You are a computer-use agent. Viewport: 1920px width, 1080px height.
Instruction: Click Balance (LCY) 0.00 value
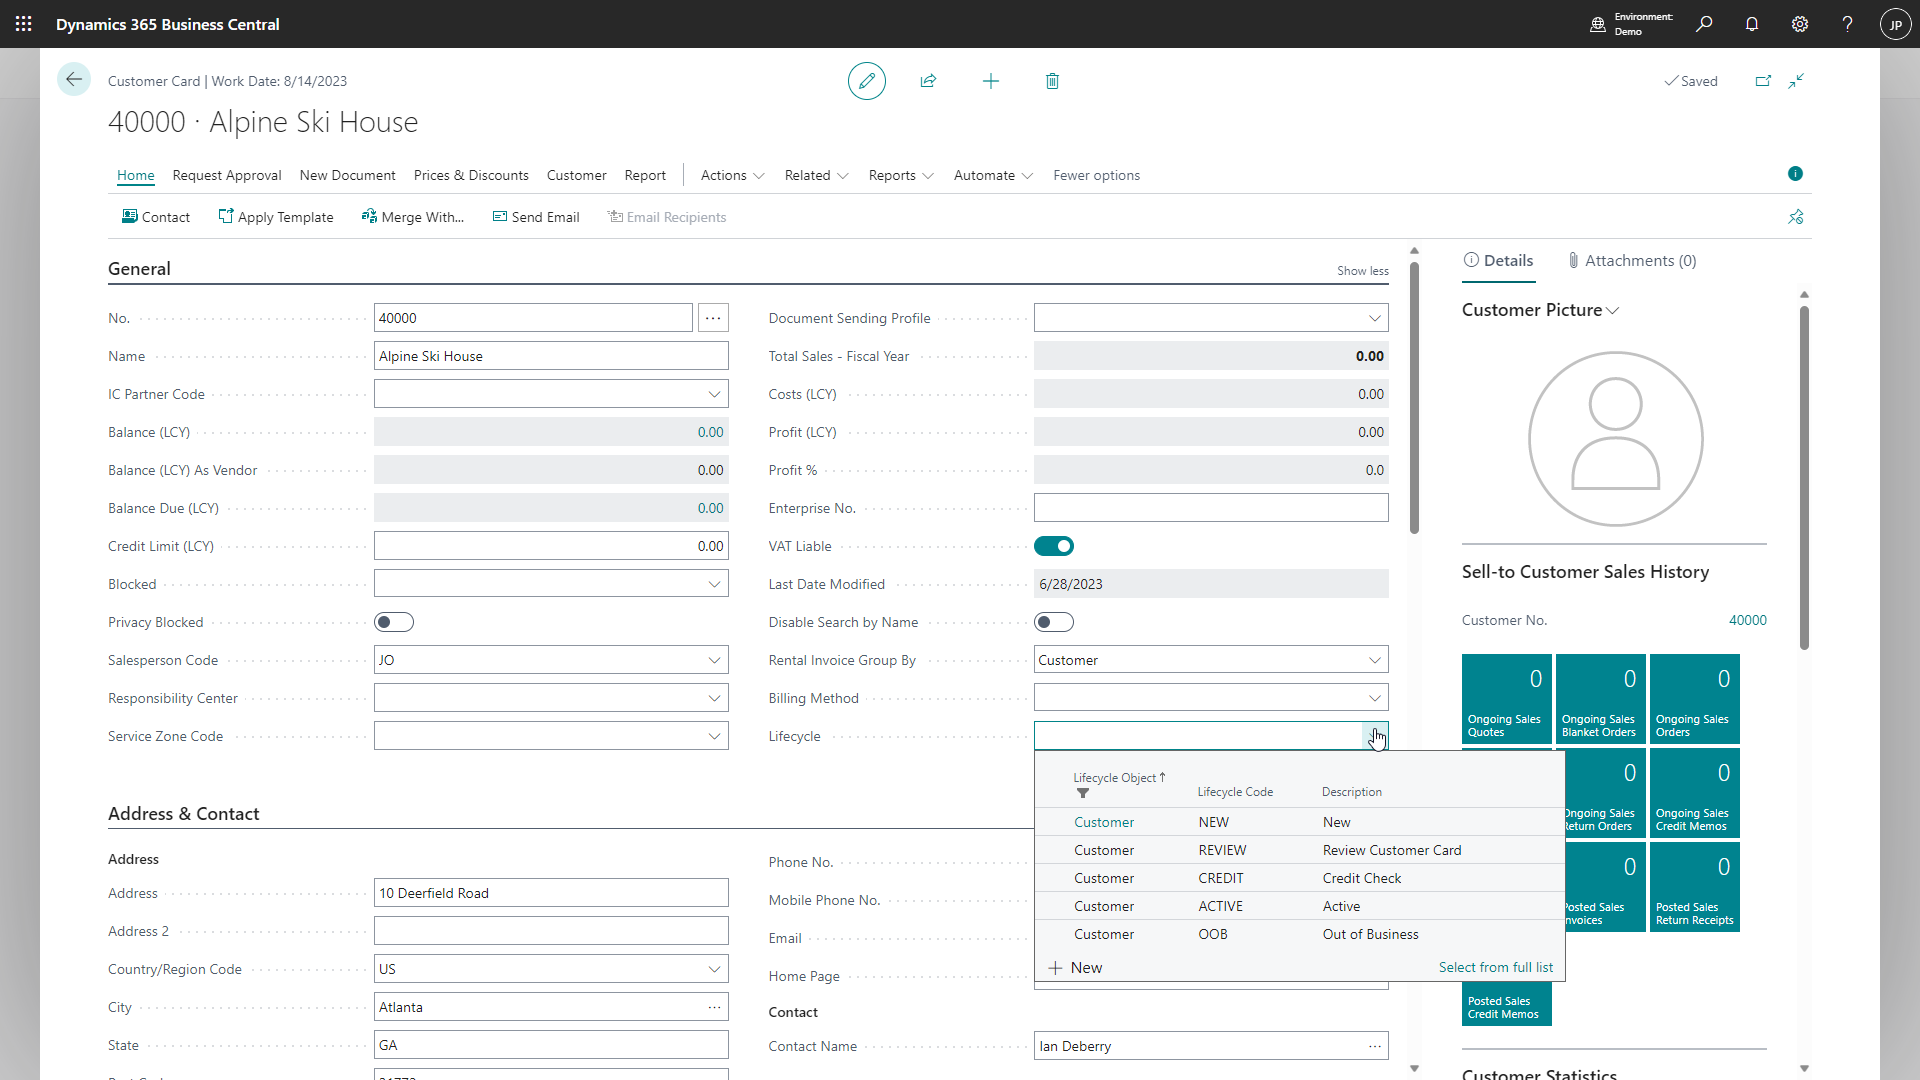710,432
